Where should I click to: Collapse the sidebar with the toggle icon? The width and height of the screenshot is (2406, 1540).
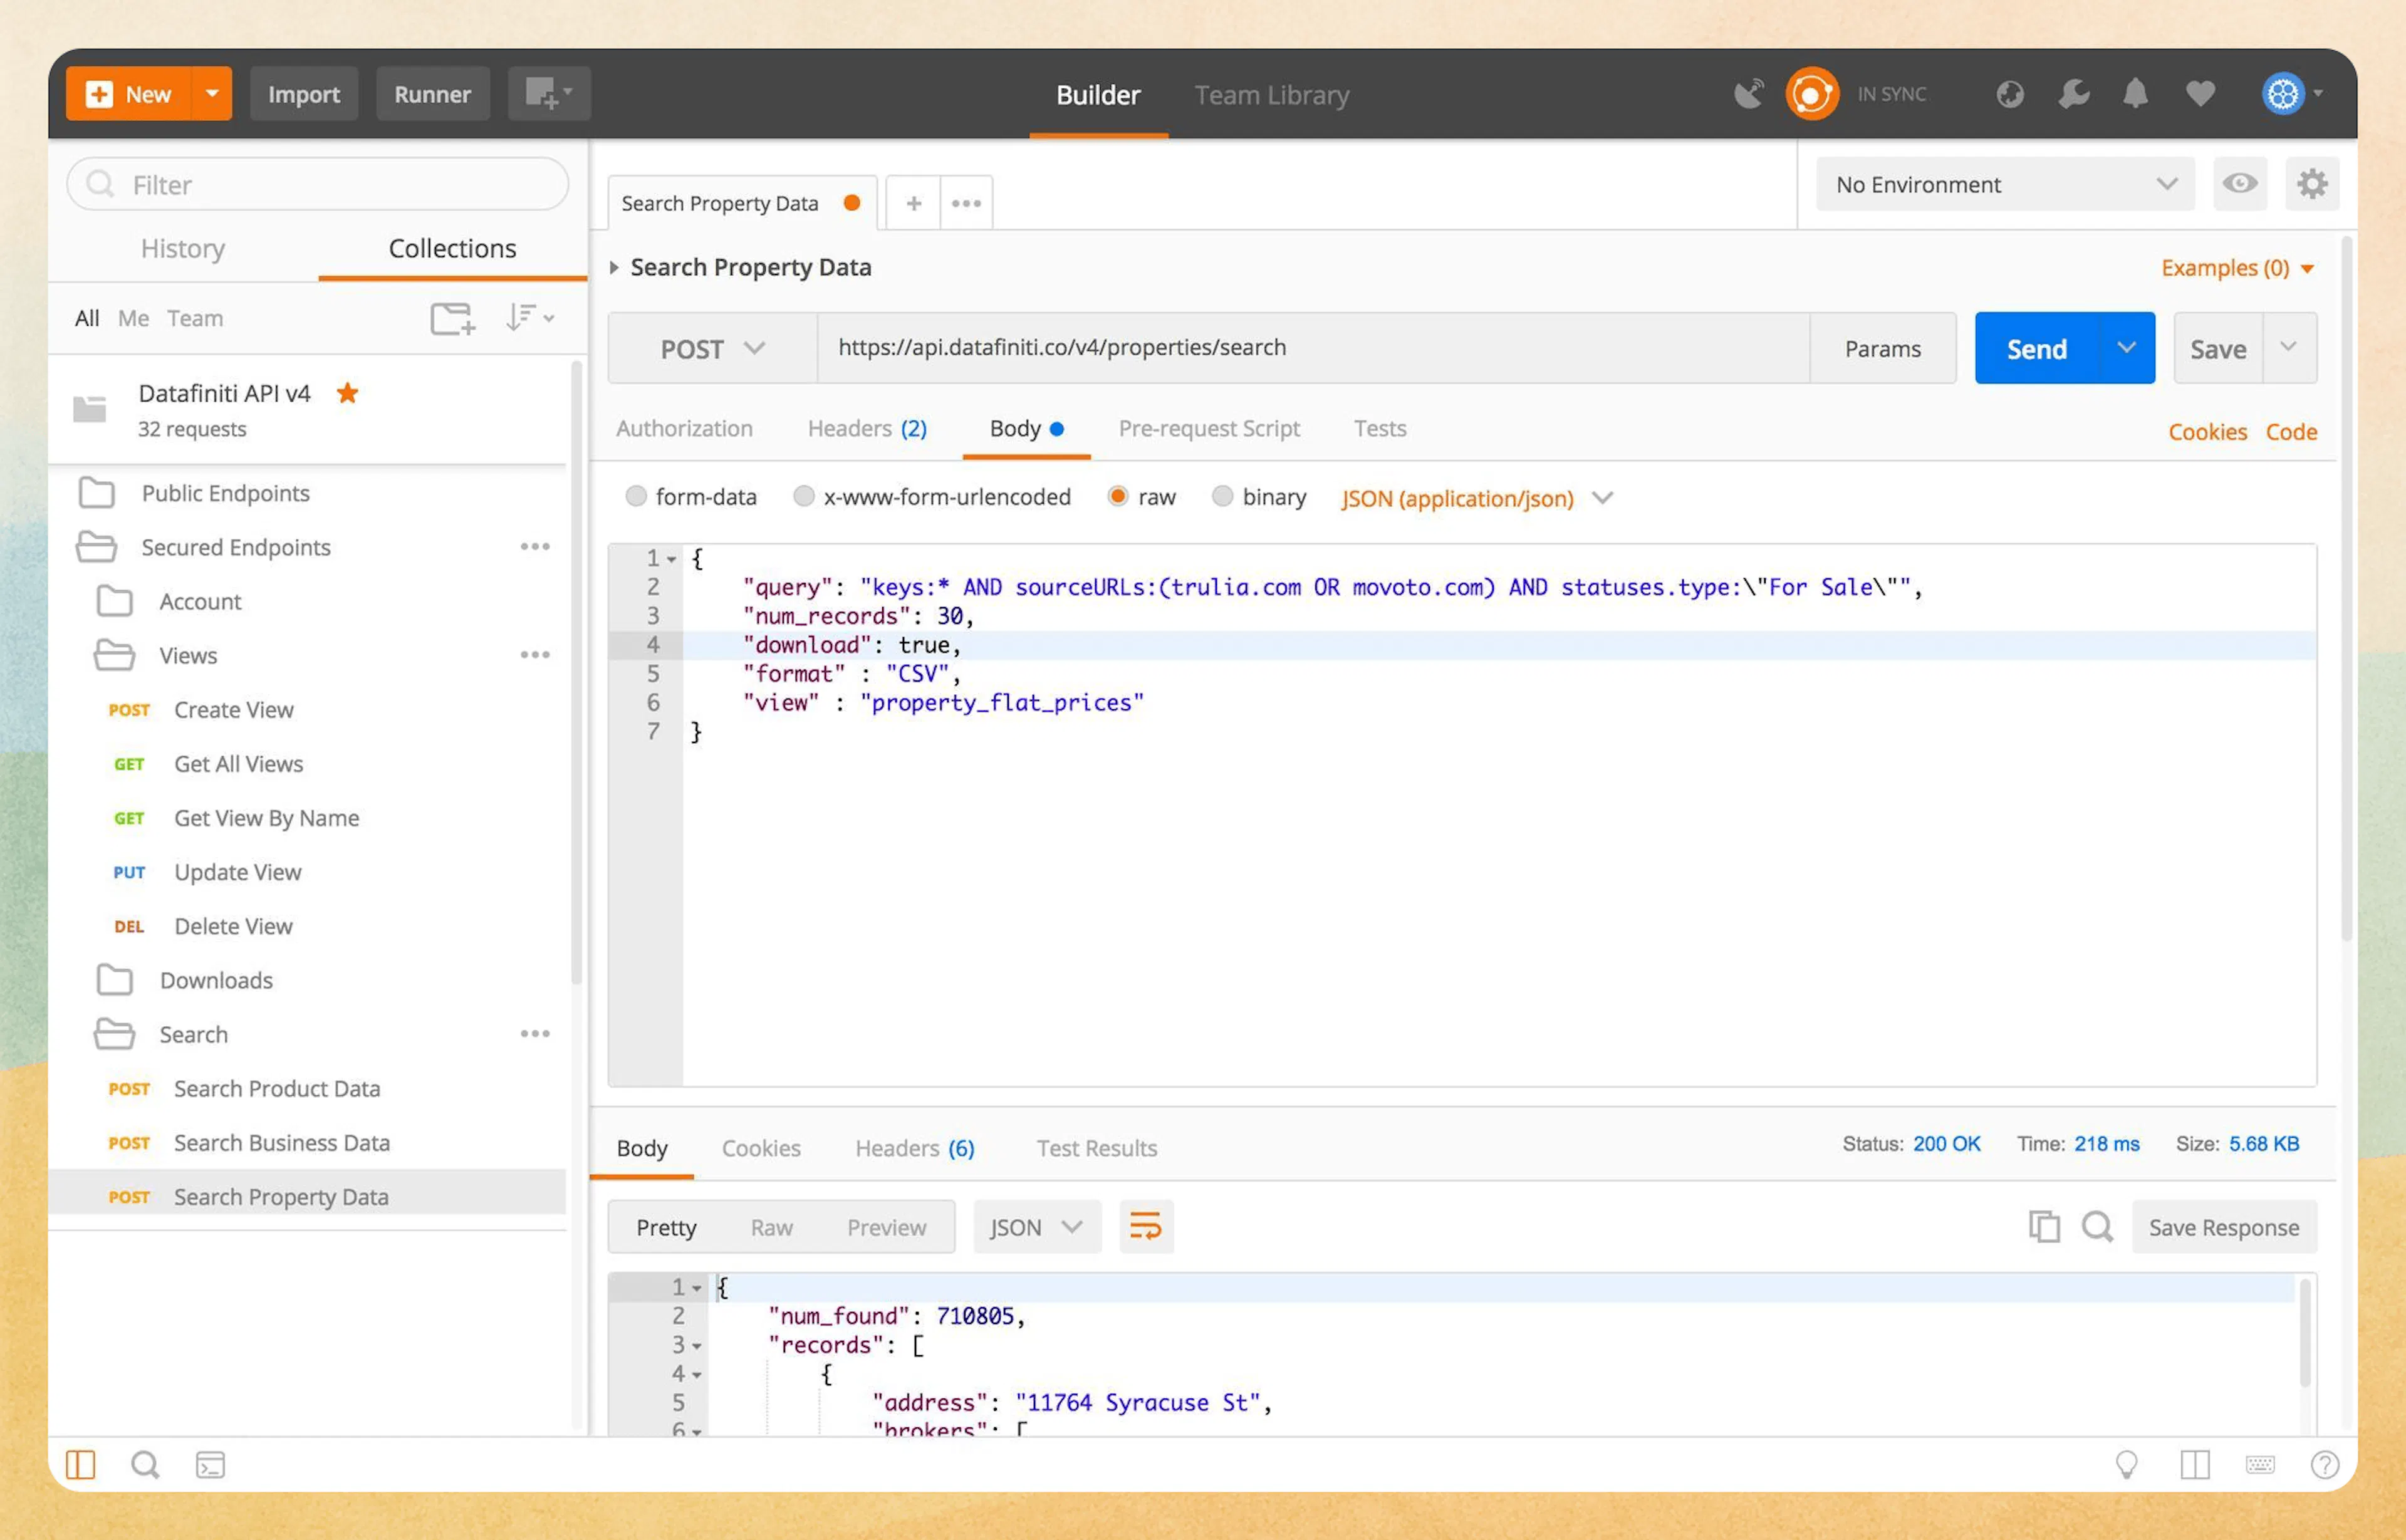80,1464
